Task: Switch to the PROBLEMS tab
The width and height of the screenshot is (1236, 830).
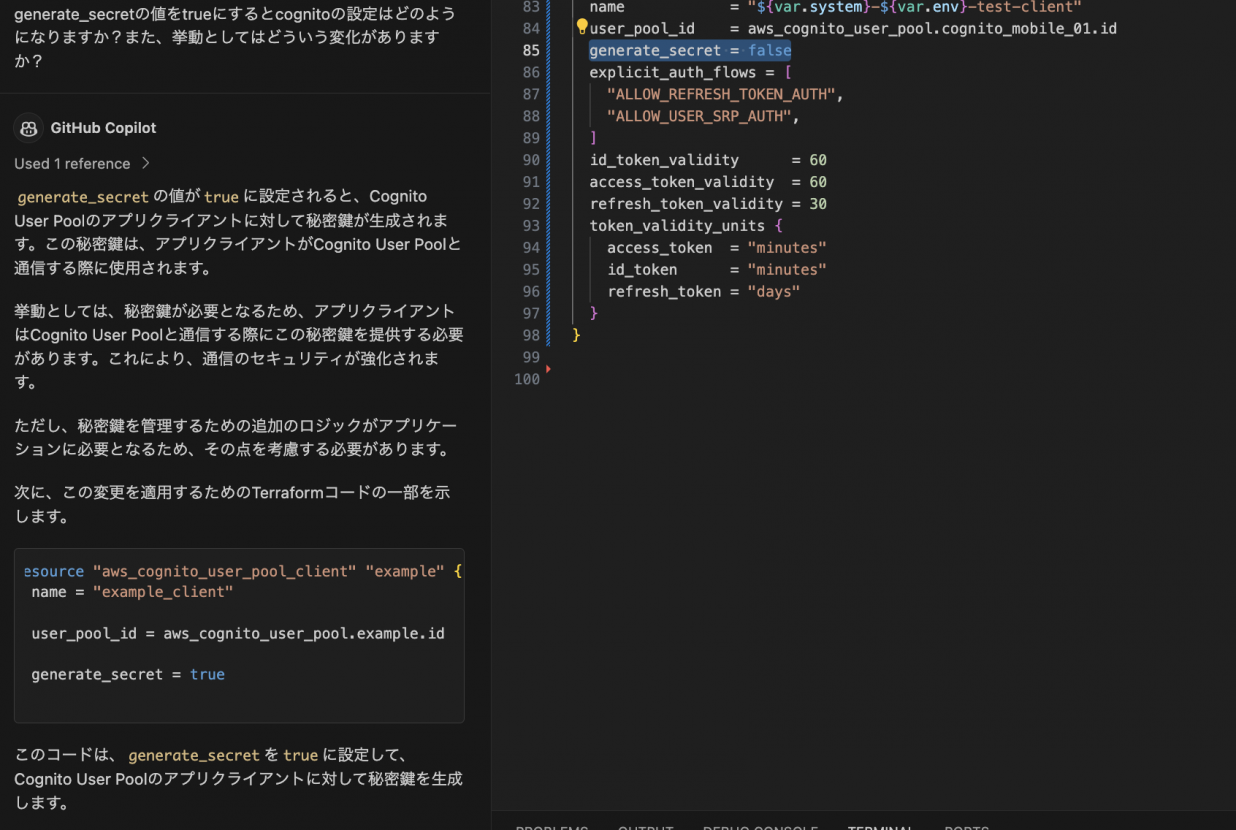Action: [551, 827]
